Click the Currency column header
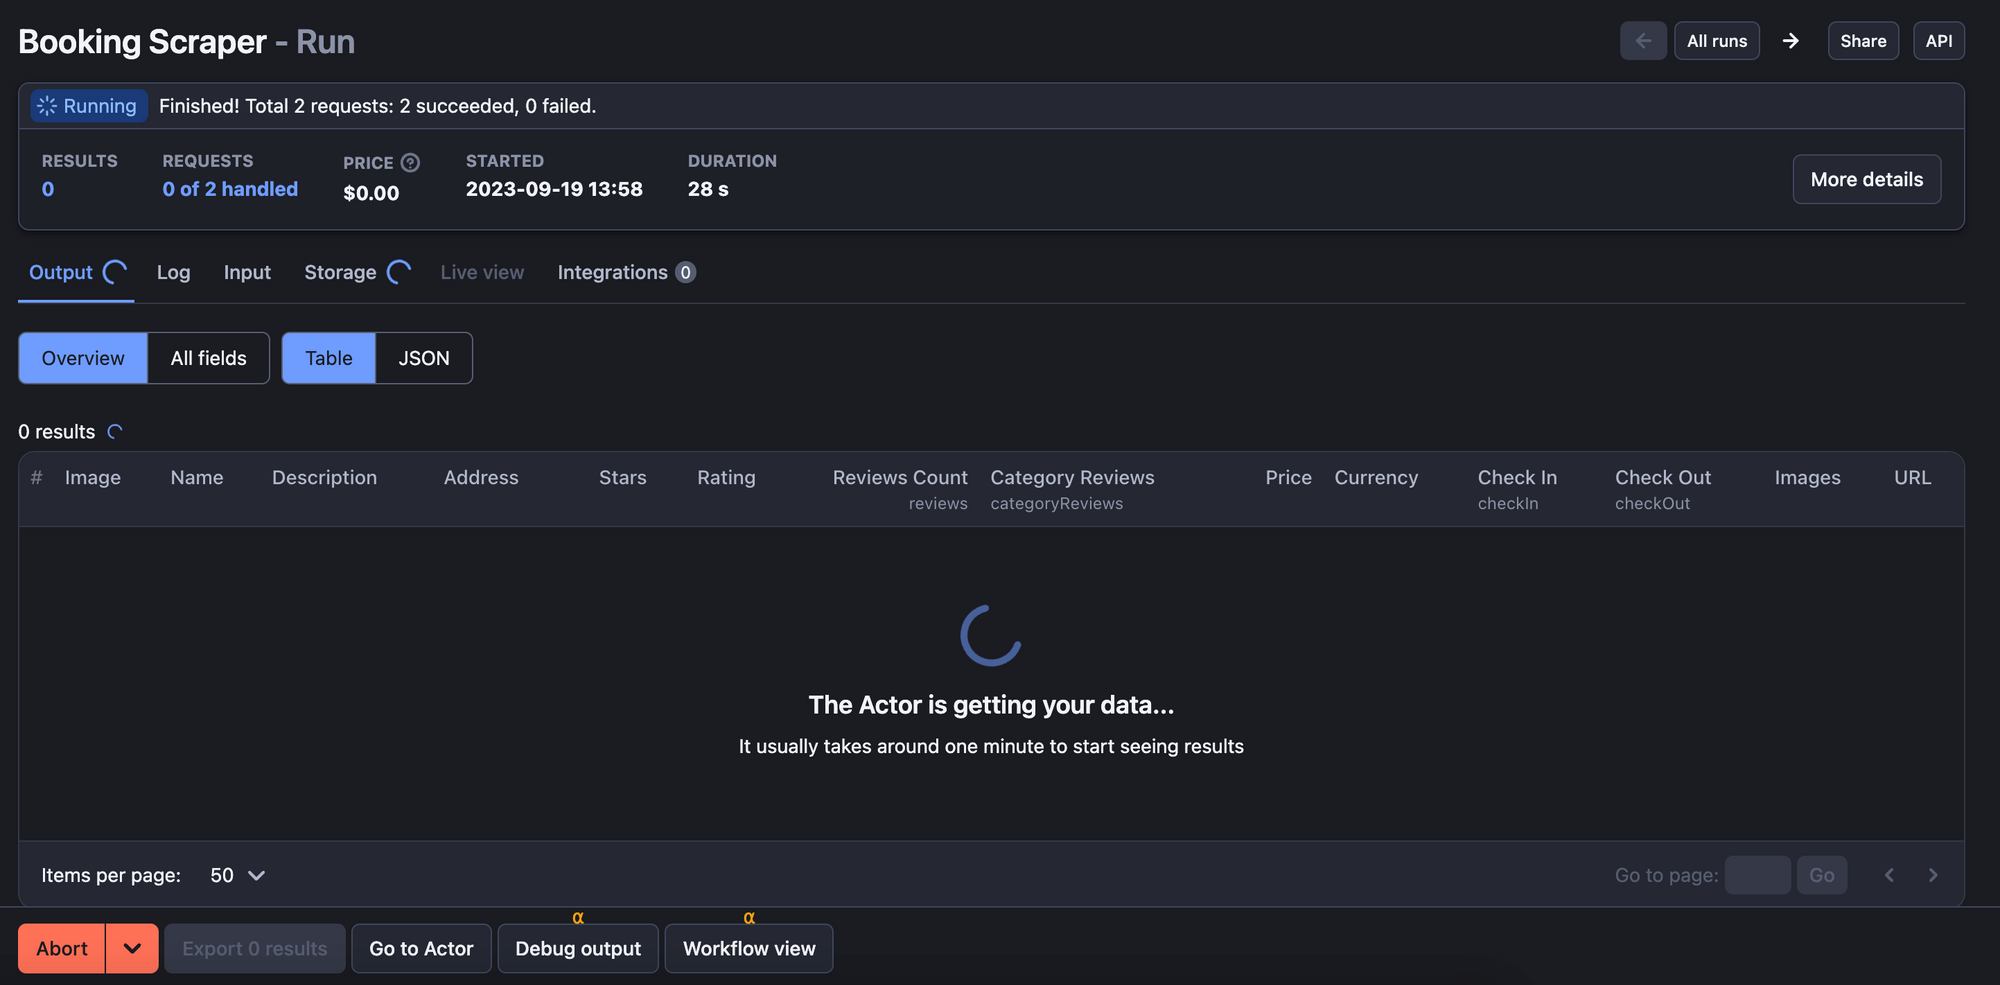The width and height of the screenshot is (2000, 985). coord(1376,478)
